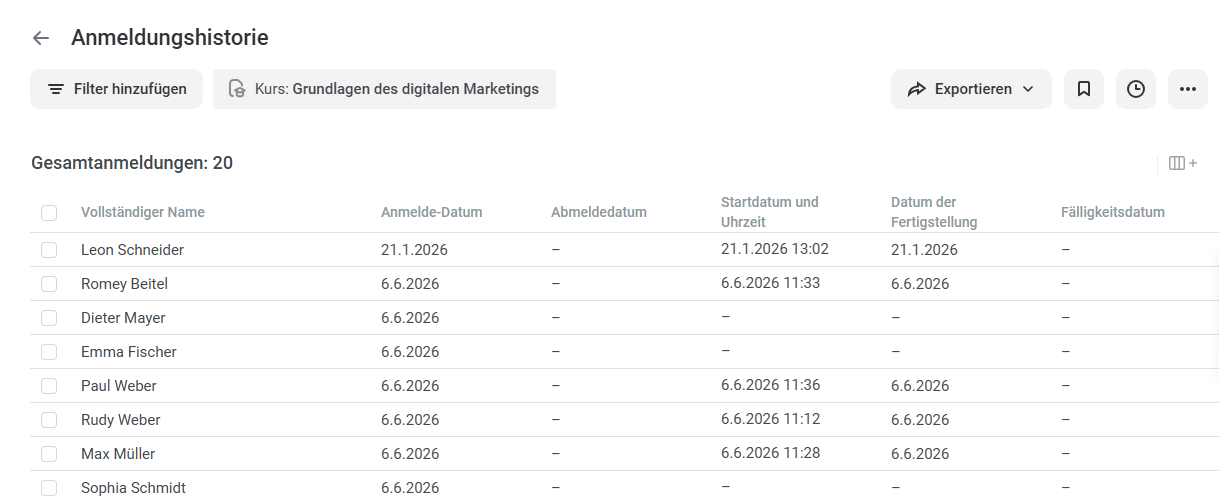Viewport: 1219px width, 503px height.
Task: Click the add columns icon
Action: click(x=1183, y=163)
